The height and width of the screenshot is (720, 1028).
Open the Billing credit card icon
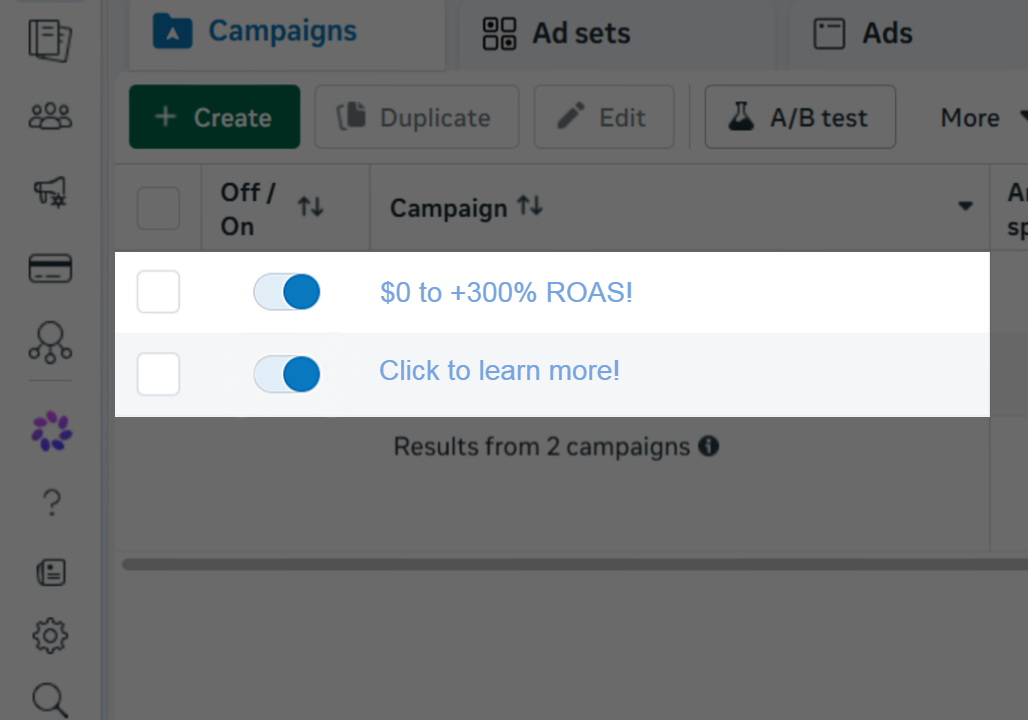click(x=50, y=268)
